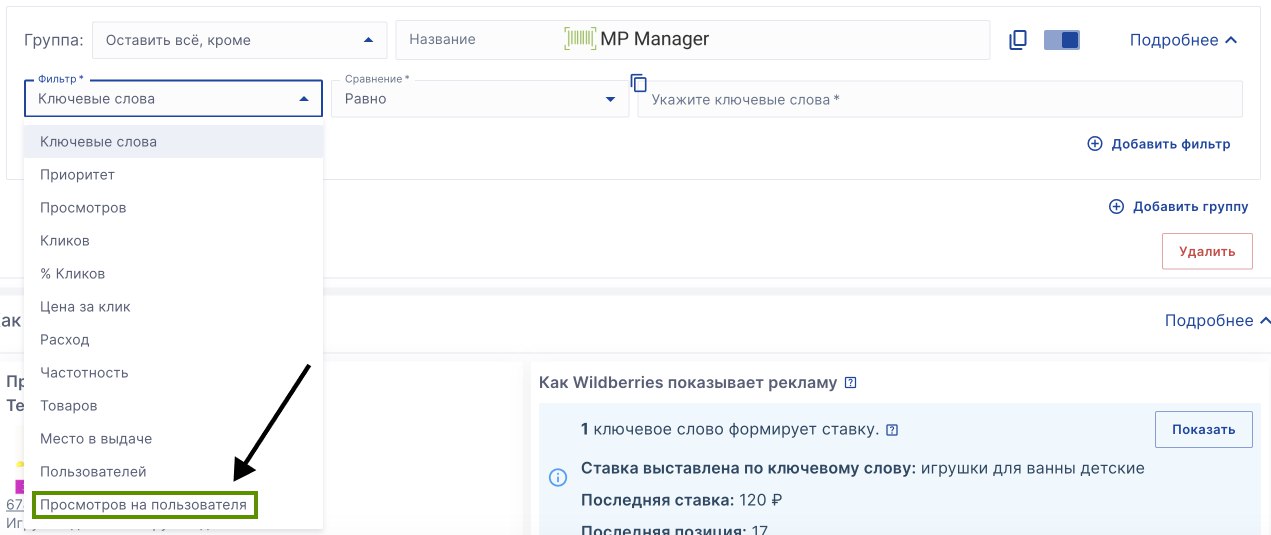The width and height of the screenshot is (1271, 535).
Task: Collapse the lower Подробнее expander
Action: [1217, 321]
